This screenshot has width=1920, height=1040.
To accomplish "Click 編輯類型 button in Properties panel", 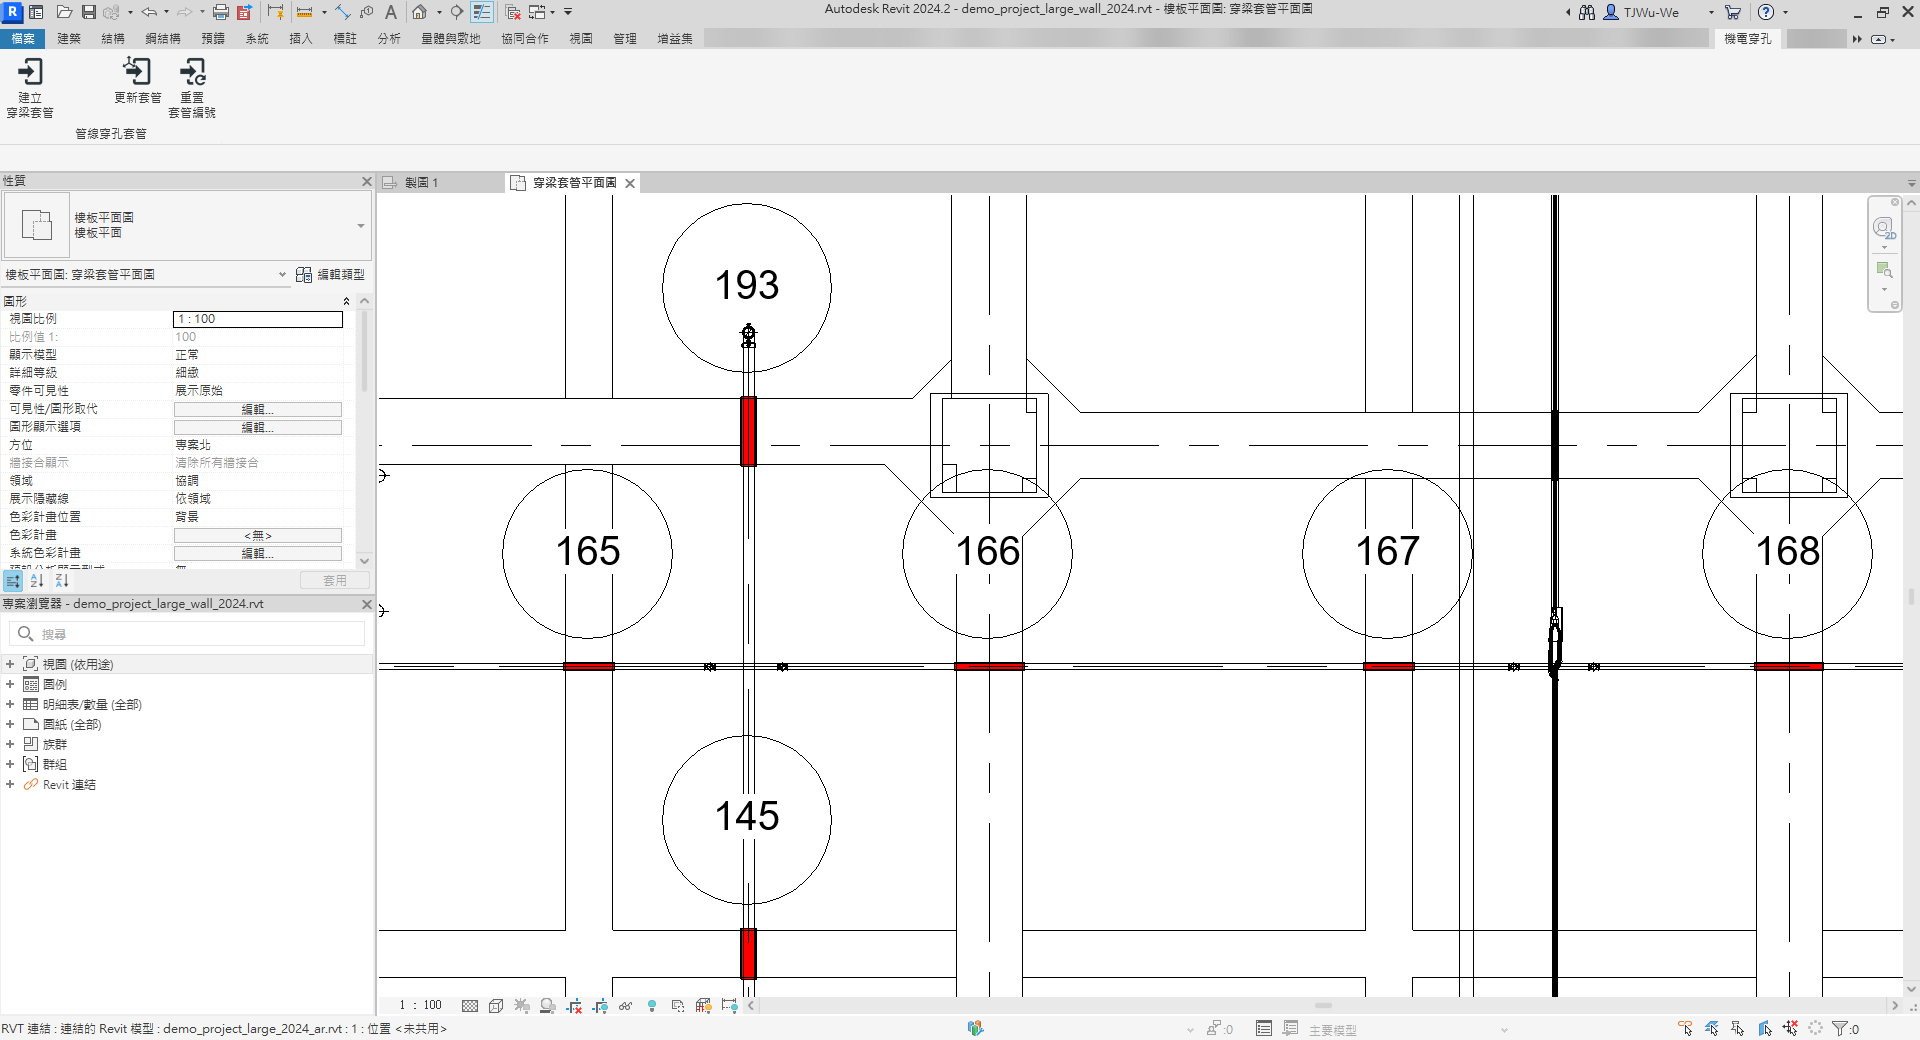I will 331,275.
